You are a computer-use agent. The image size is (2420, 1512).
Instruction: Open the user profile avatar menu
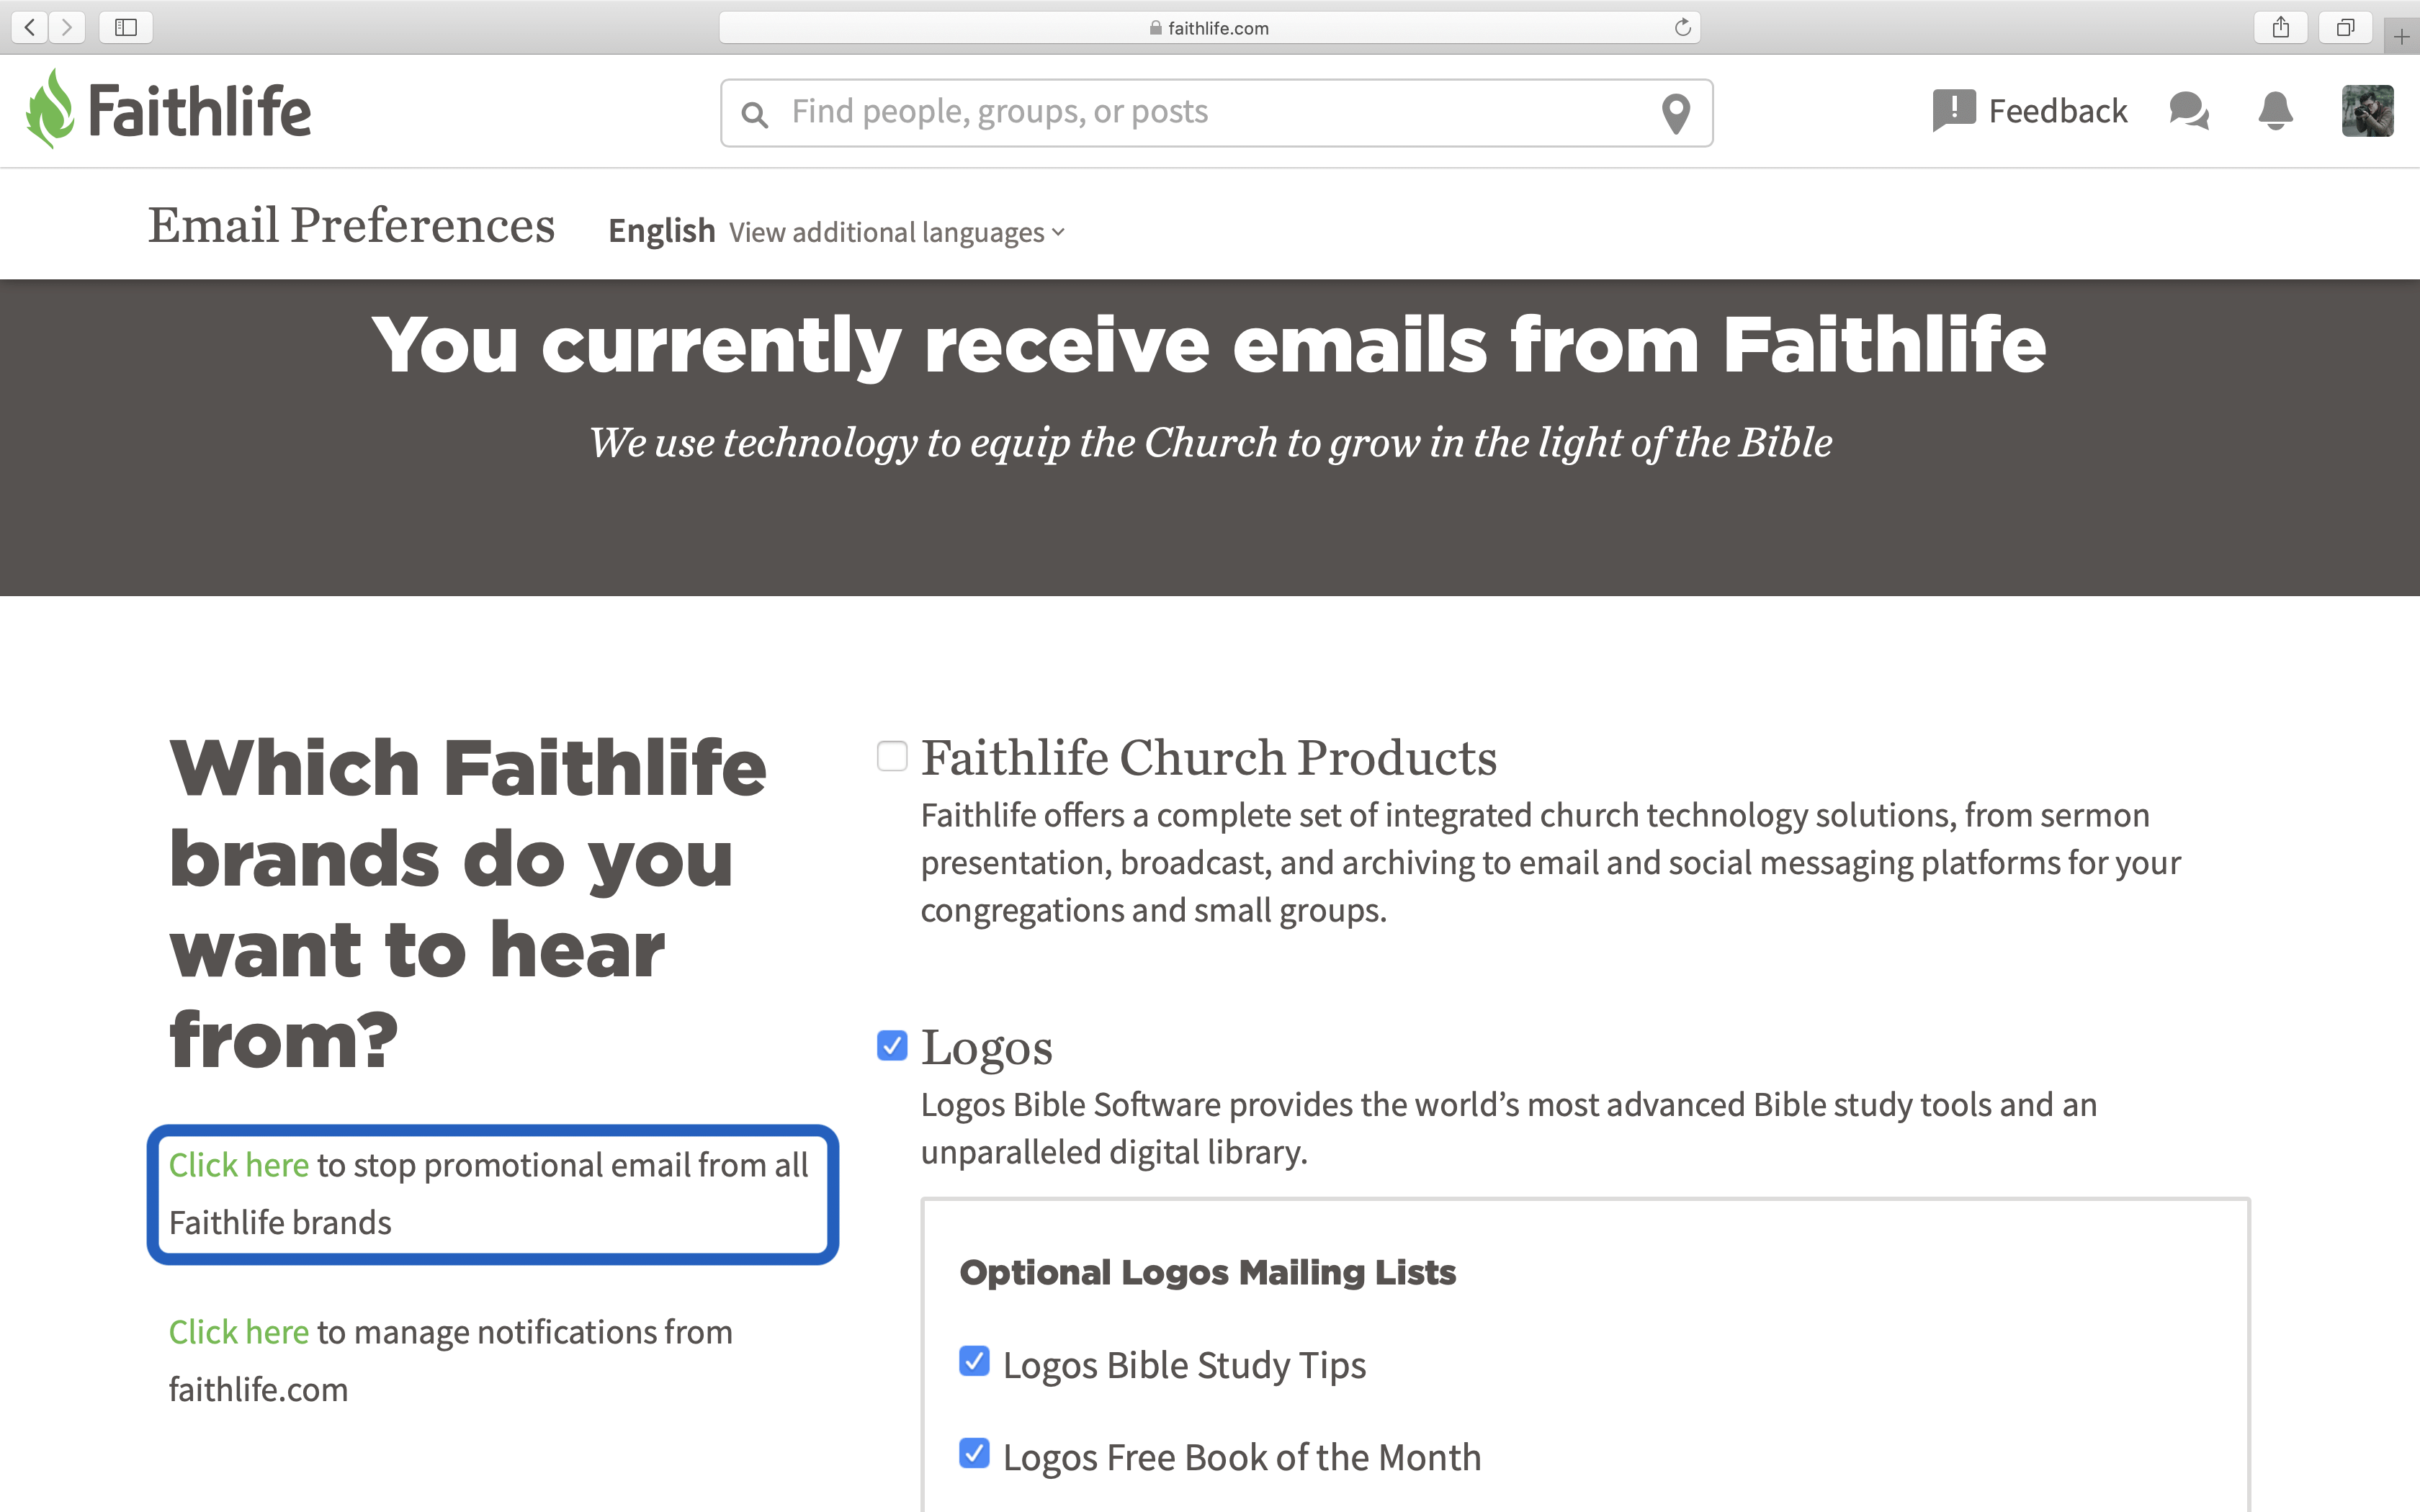coord(2367,110)
